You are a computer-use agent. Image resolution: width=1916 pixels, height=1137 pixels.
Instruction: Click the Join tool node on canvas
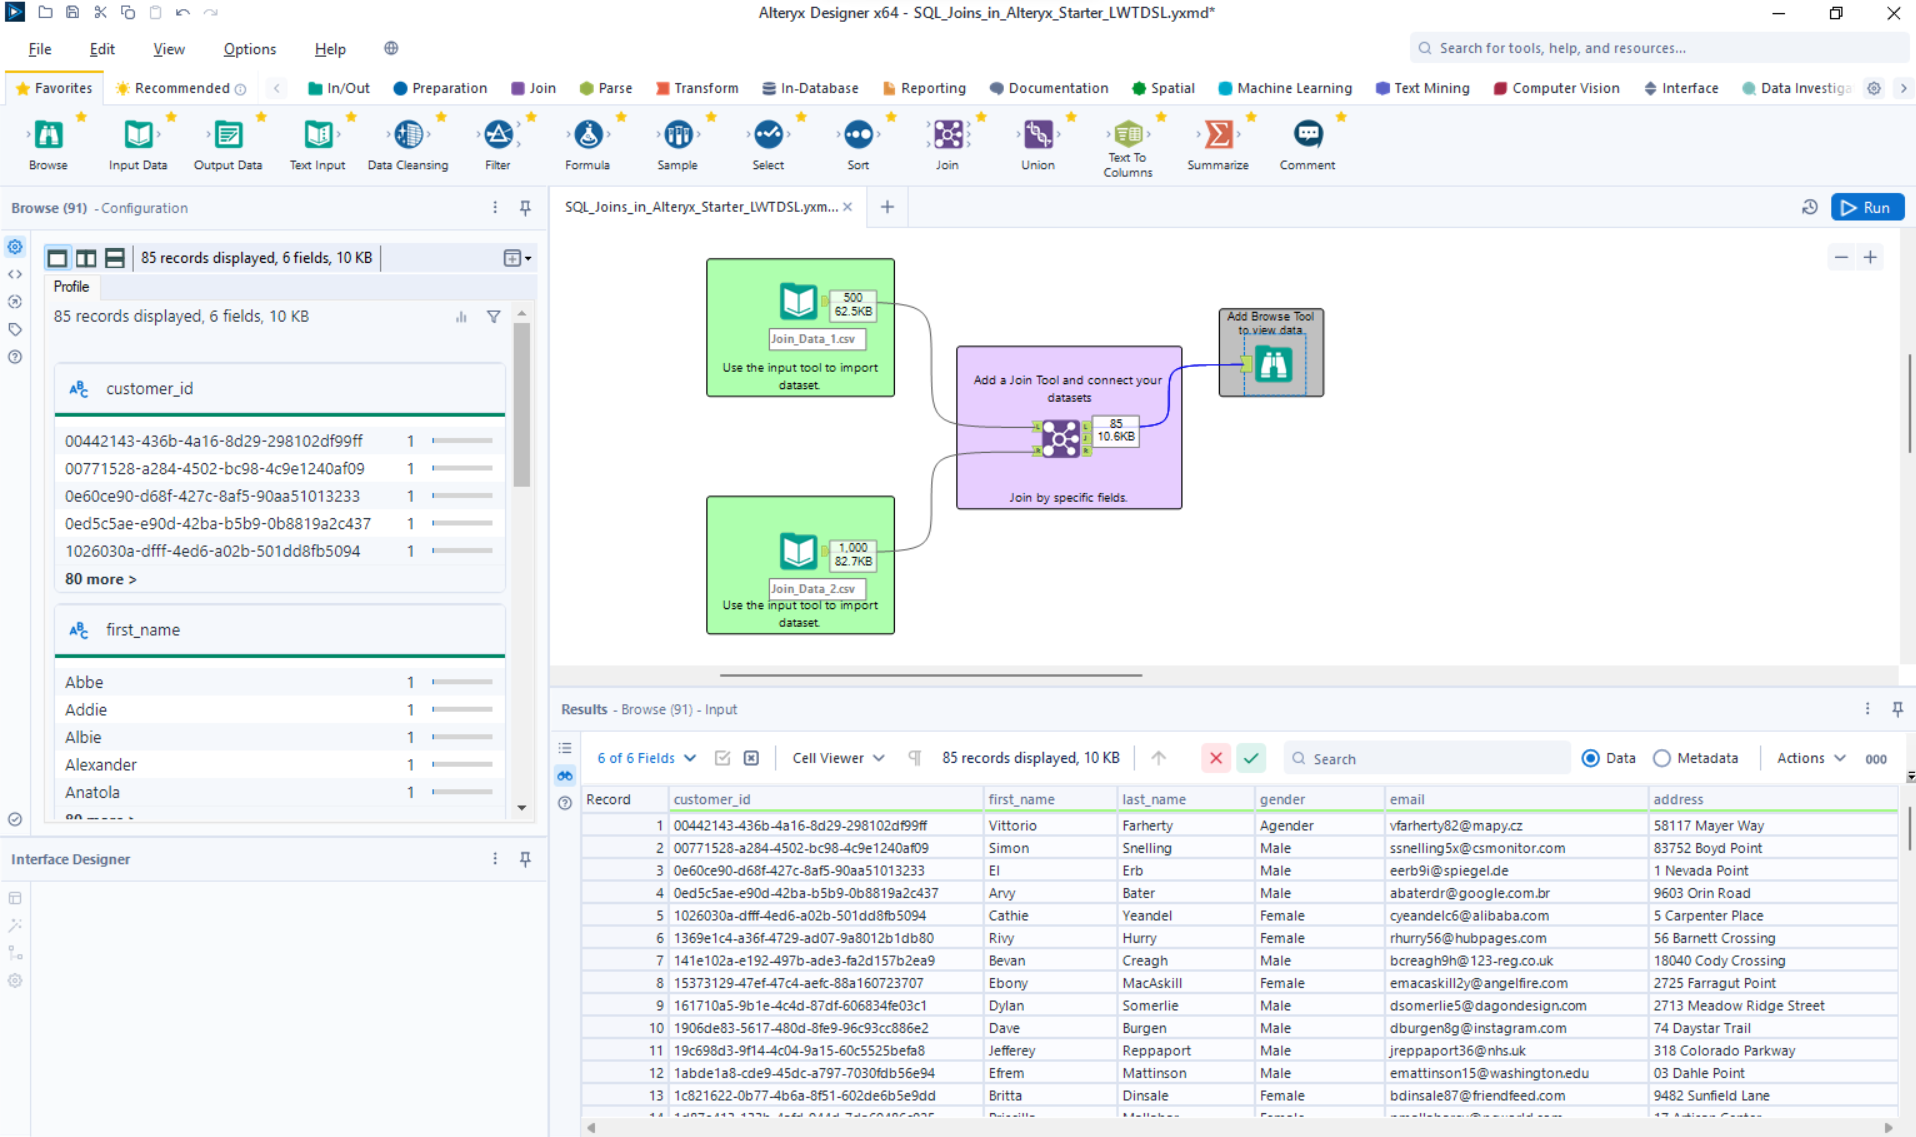click(x=1060, y=438)
